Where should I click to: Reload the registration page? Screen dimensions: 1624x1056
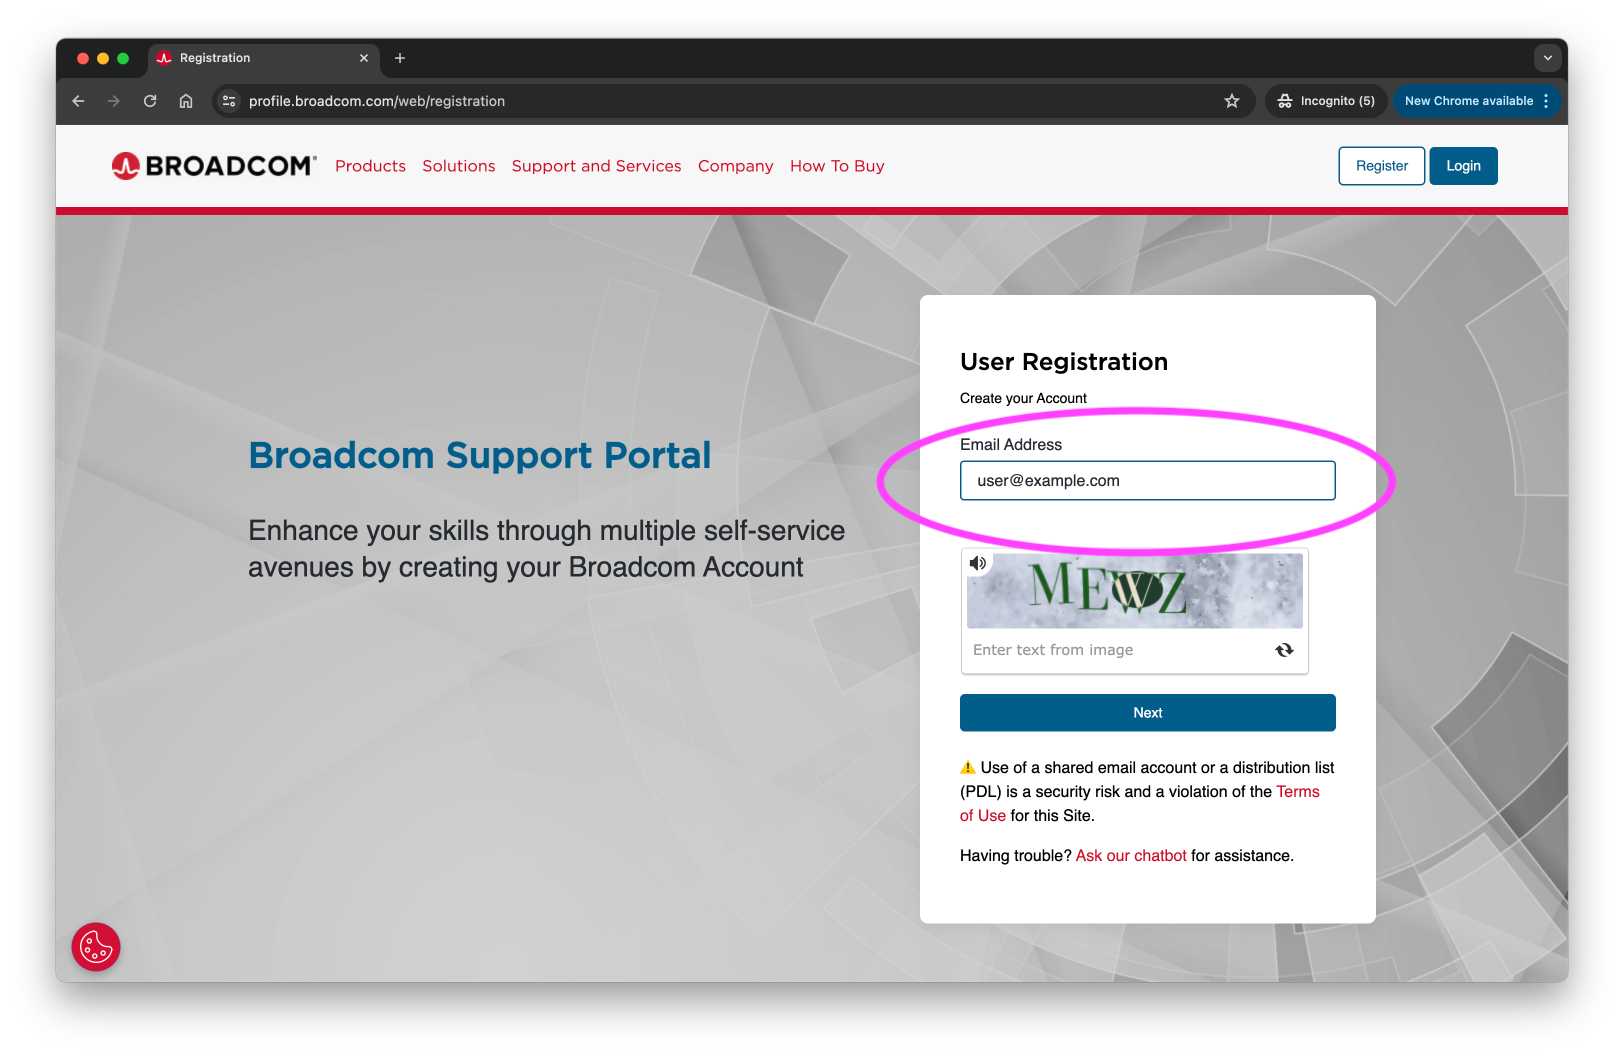(x=150, y=101)
